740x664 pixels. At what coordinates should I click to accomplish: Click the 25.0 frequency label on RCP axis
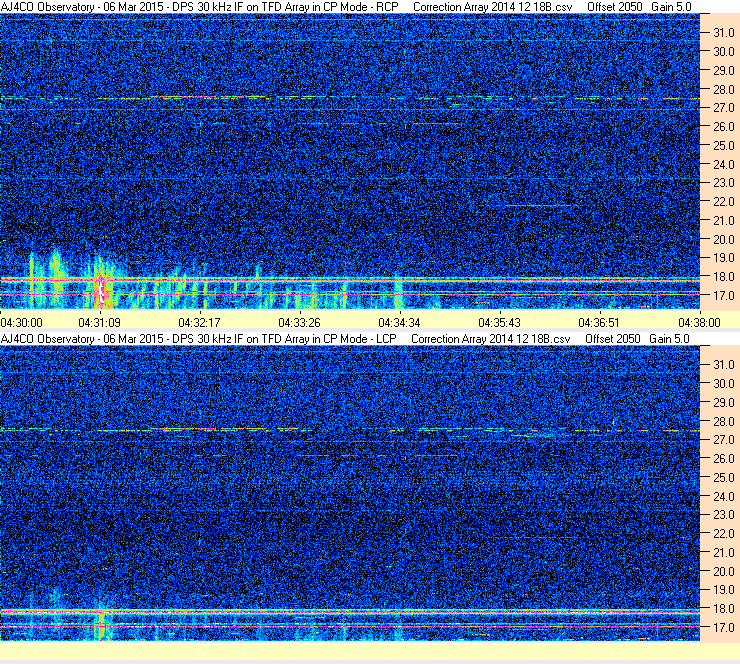(x=723, y=145)
